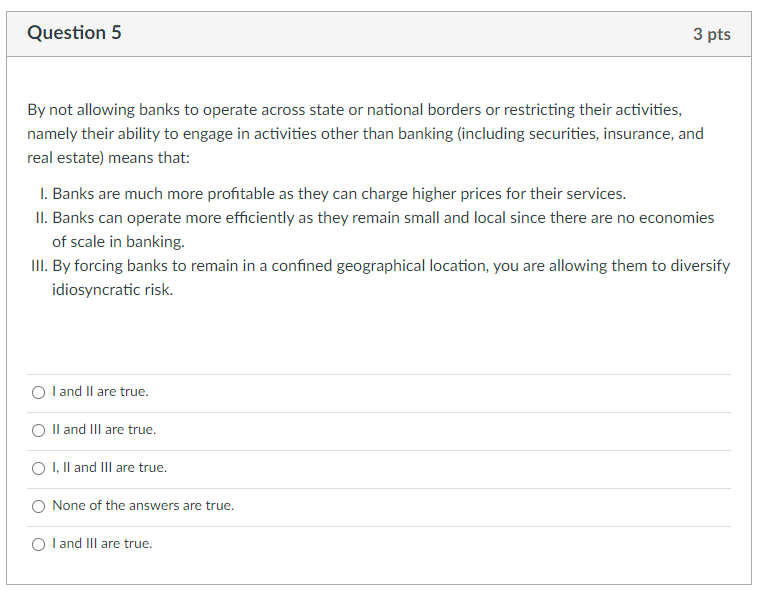This screenshot has width=758, height=594.
Task: Select the "I and III are true" radio button
Action: (39, 544)
